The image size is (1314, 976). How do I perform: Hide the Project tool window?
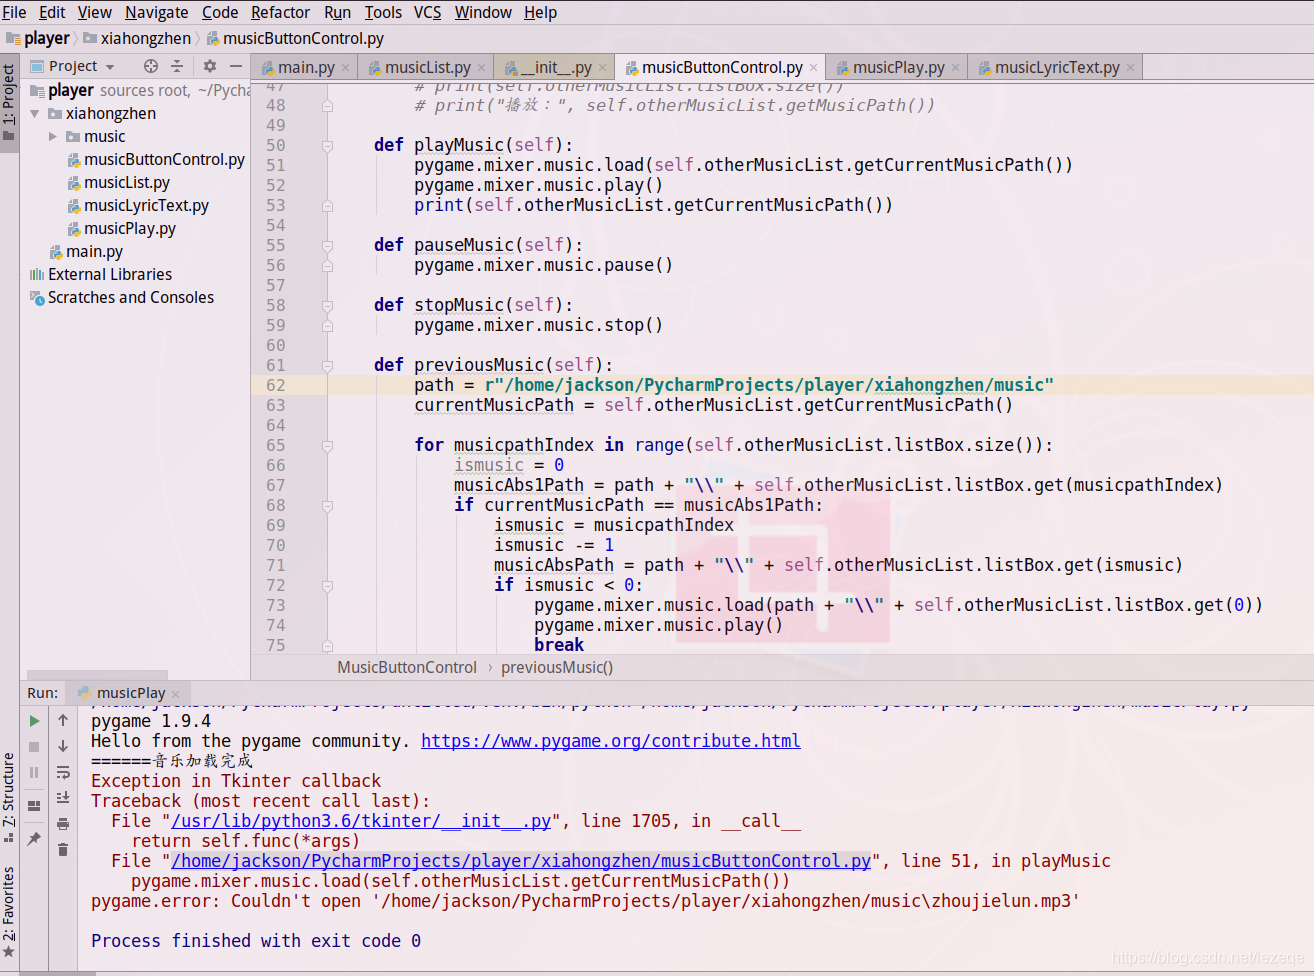pyautogui.click(x=236, y=66)
